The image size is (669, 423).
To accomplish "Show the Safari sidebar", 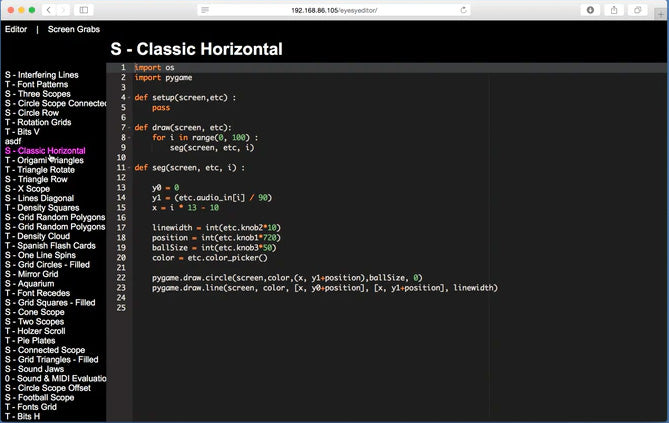I will (85, 9).
